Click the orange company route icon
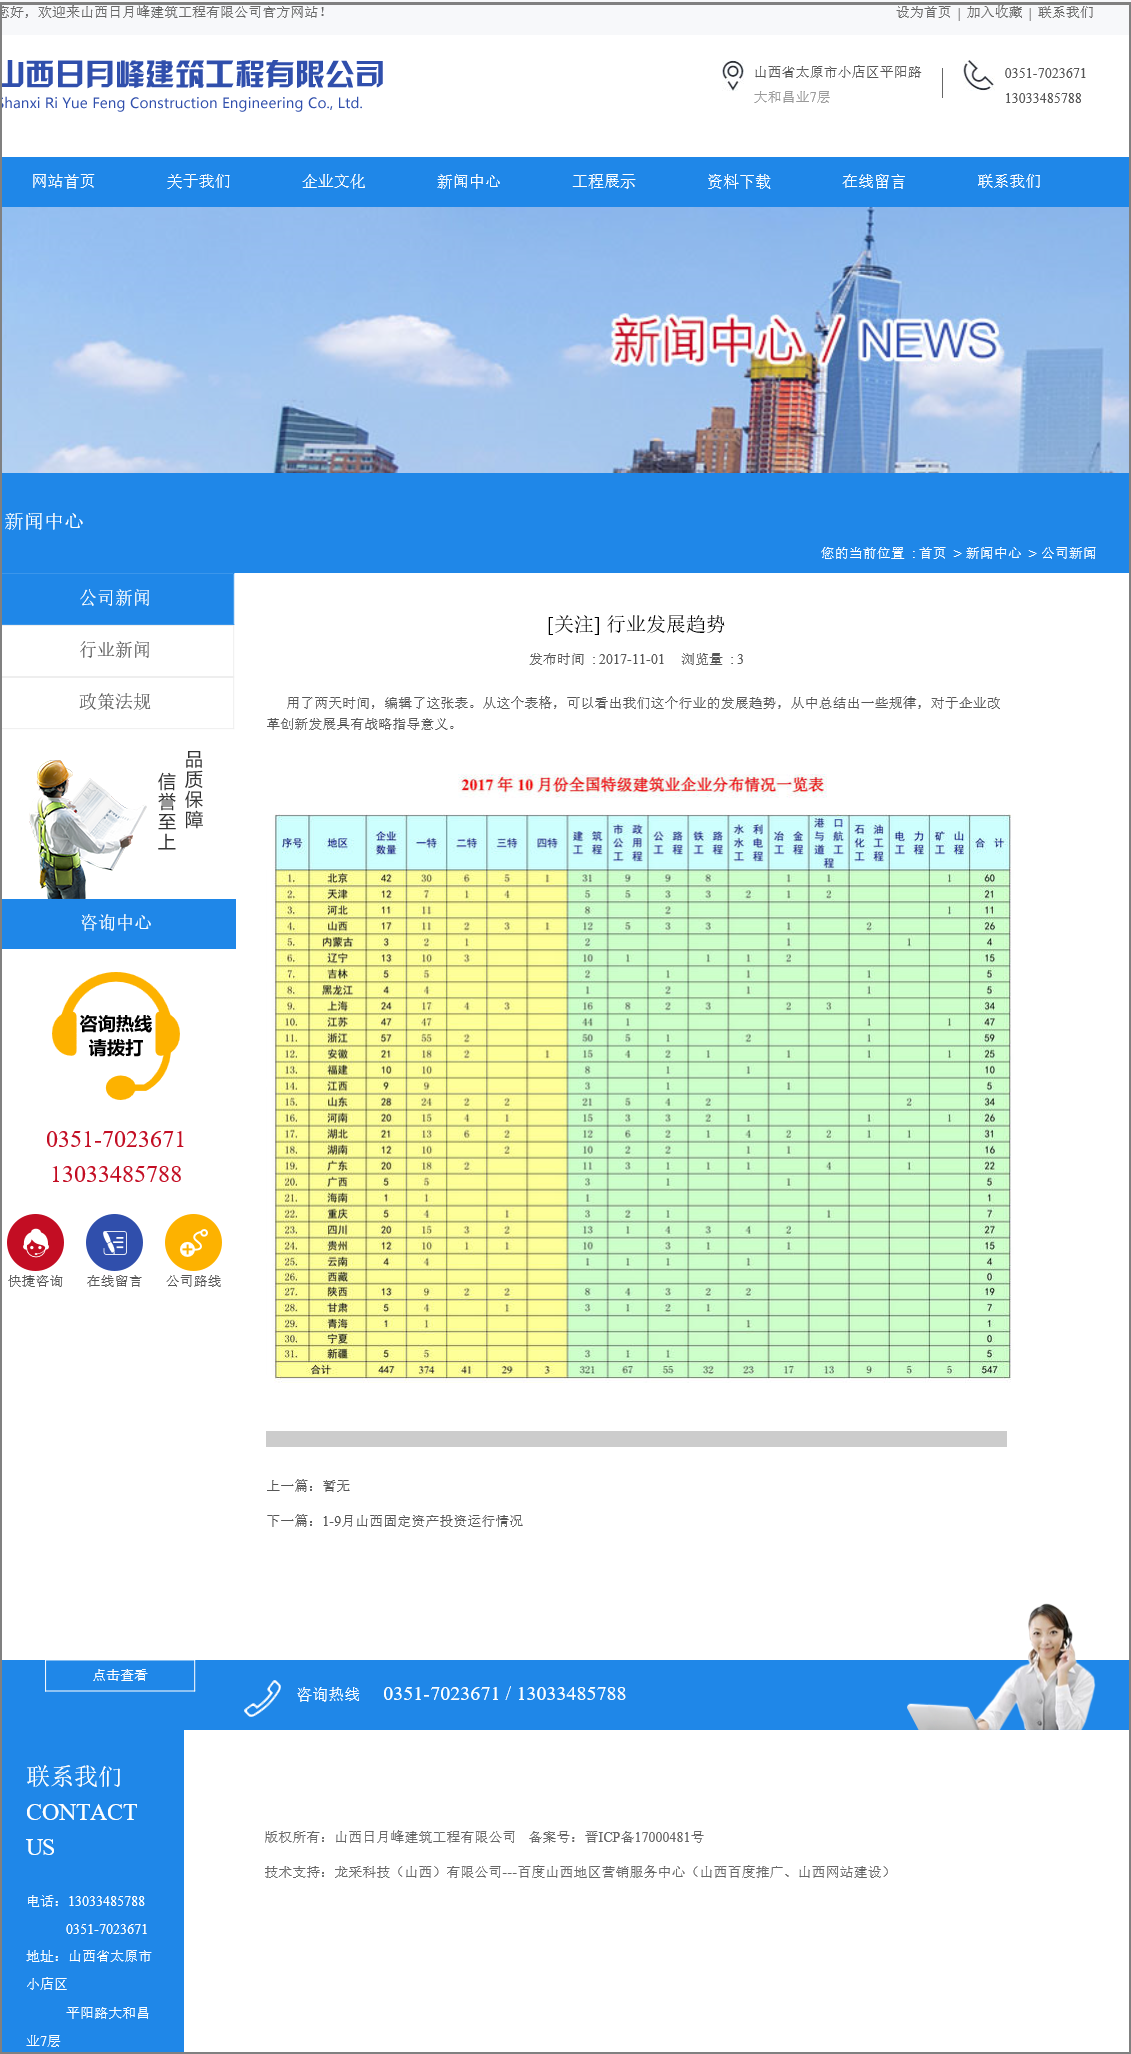Image resolution: width=1131 pixels, height=2054 pixels. (193, 1243)
